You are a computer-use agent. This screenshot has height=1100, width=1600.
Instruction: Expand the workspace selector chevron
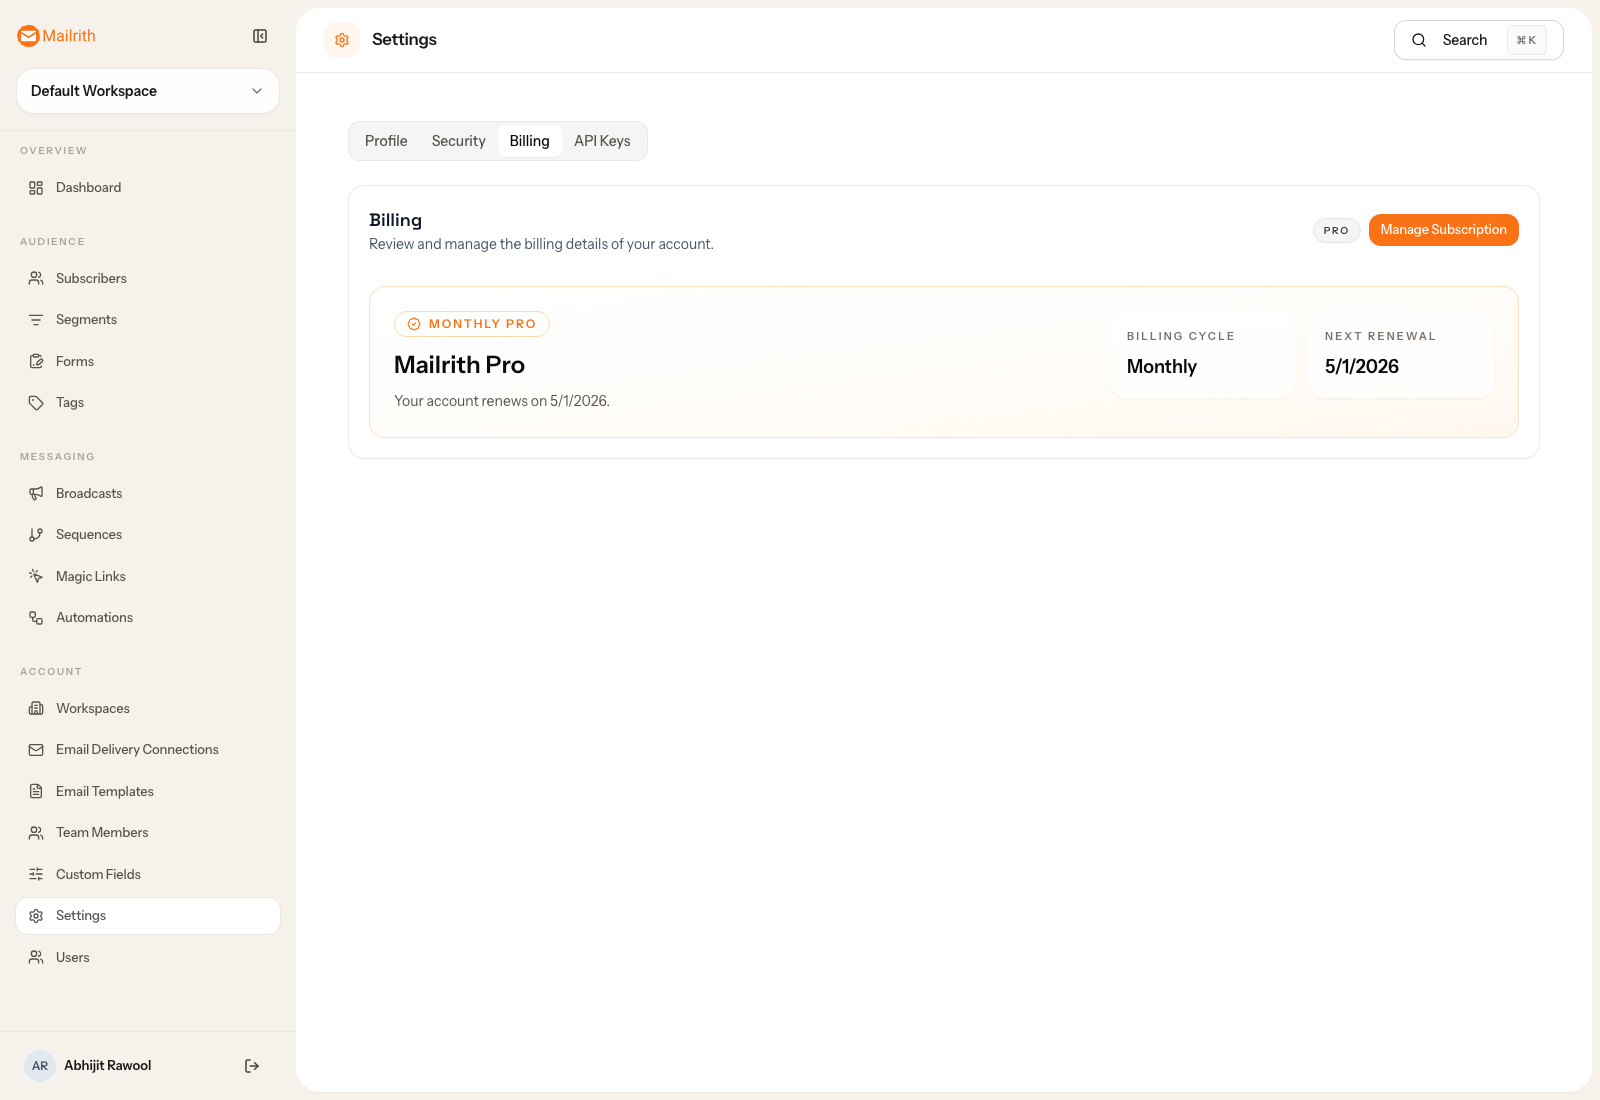point(256,91)
